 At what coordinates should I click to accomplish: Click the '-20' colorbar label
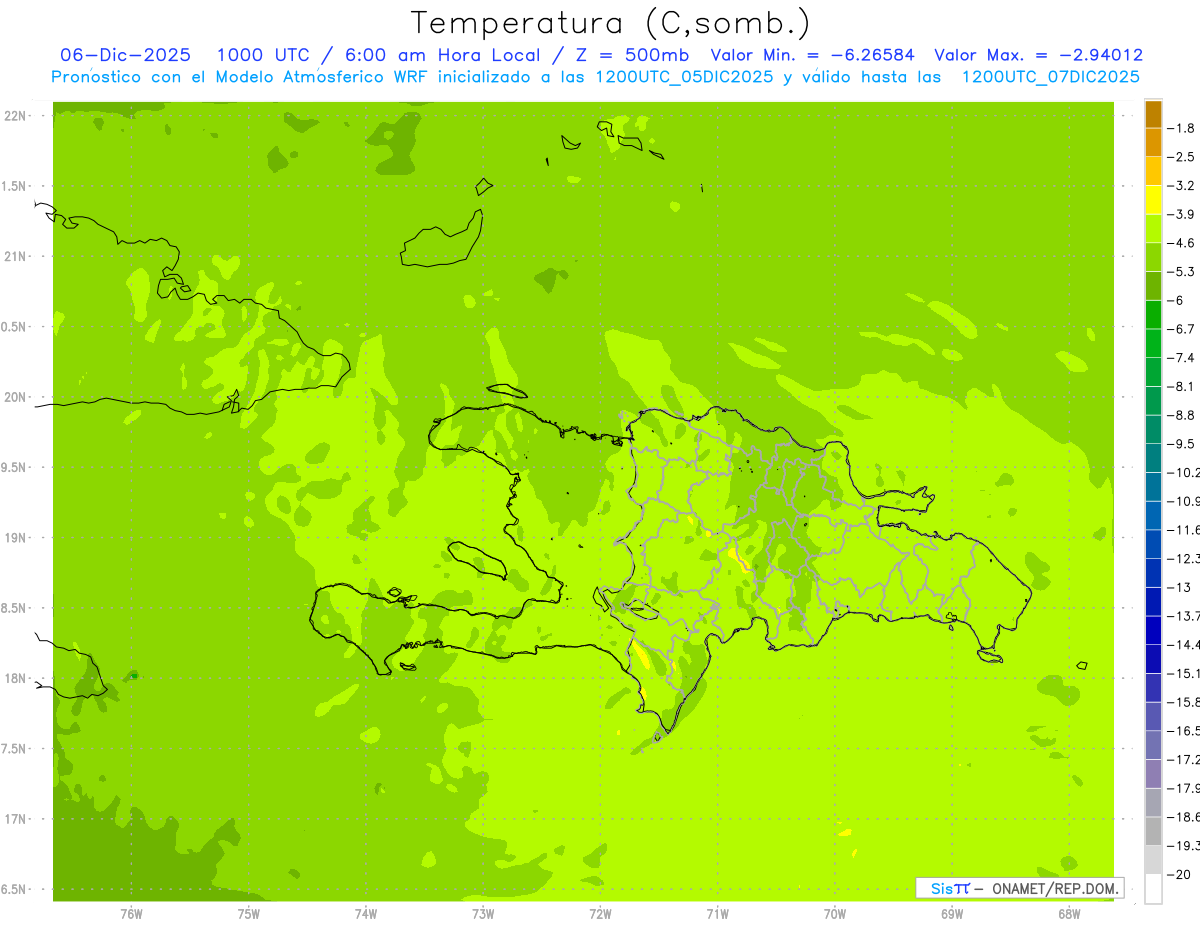coord(1179,874)
